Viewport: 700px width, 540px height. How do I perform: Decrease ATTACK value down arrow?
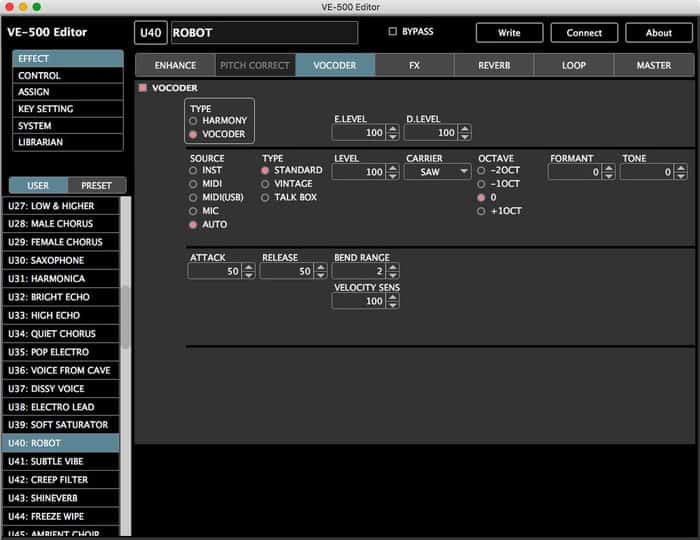[249, 275]
